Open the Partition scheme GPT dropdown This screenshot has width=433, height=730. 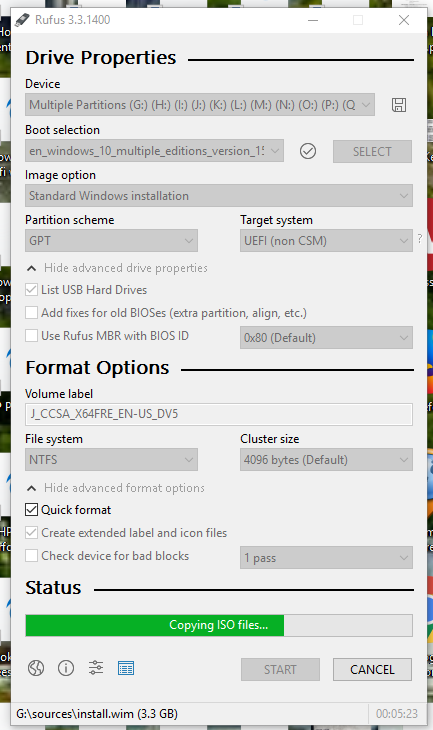[x=111, y=241]
